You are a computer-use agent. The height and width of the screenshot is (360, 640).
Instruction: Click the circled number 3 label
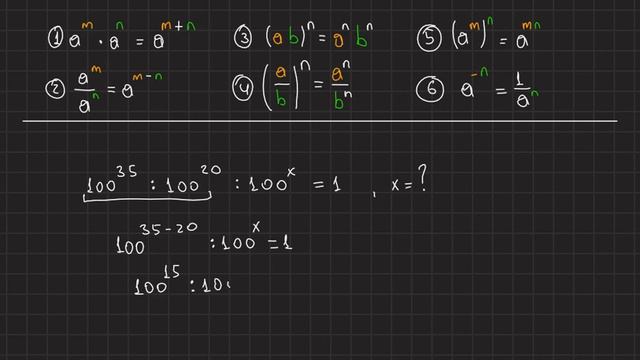tap(243, 38)
